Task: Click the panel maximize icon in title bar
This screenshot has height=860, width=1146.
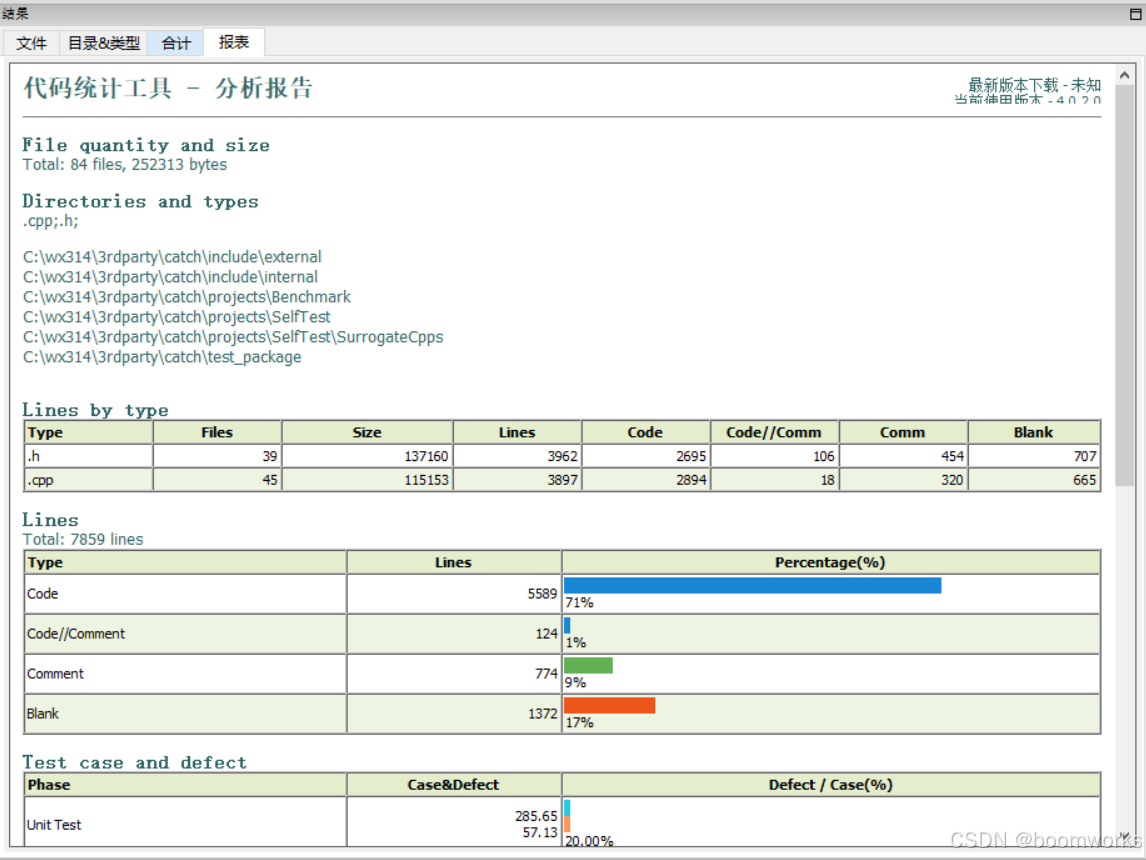Action: click(1136, 13)
